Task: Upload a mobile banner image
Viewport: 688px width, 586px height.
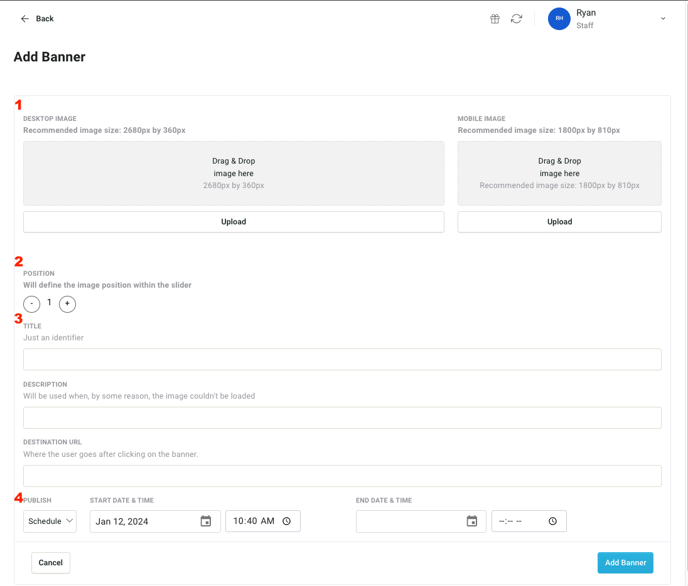Action: tap(559, 222)
